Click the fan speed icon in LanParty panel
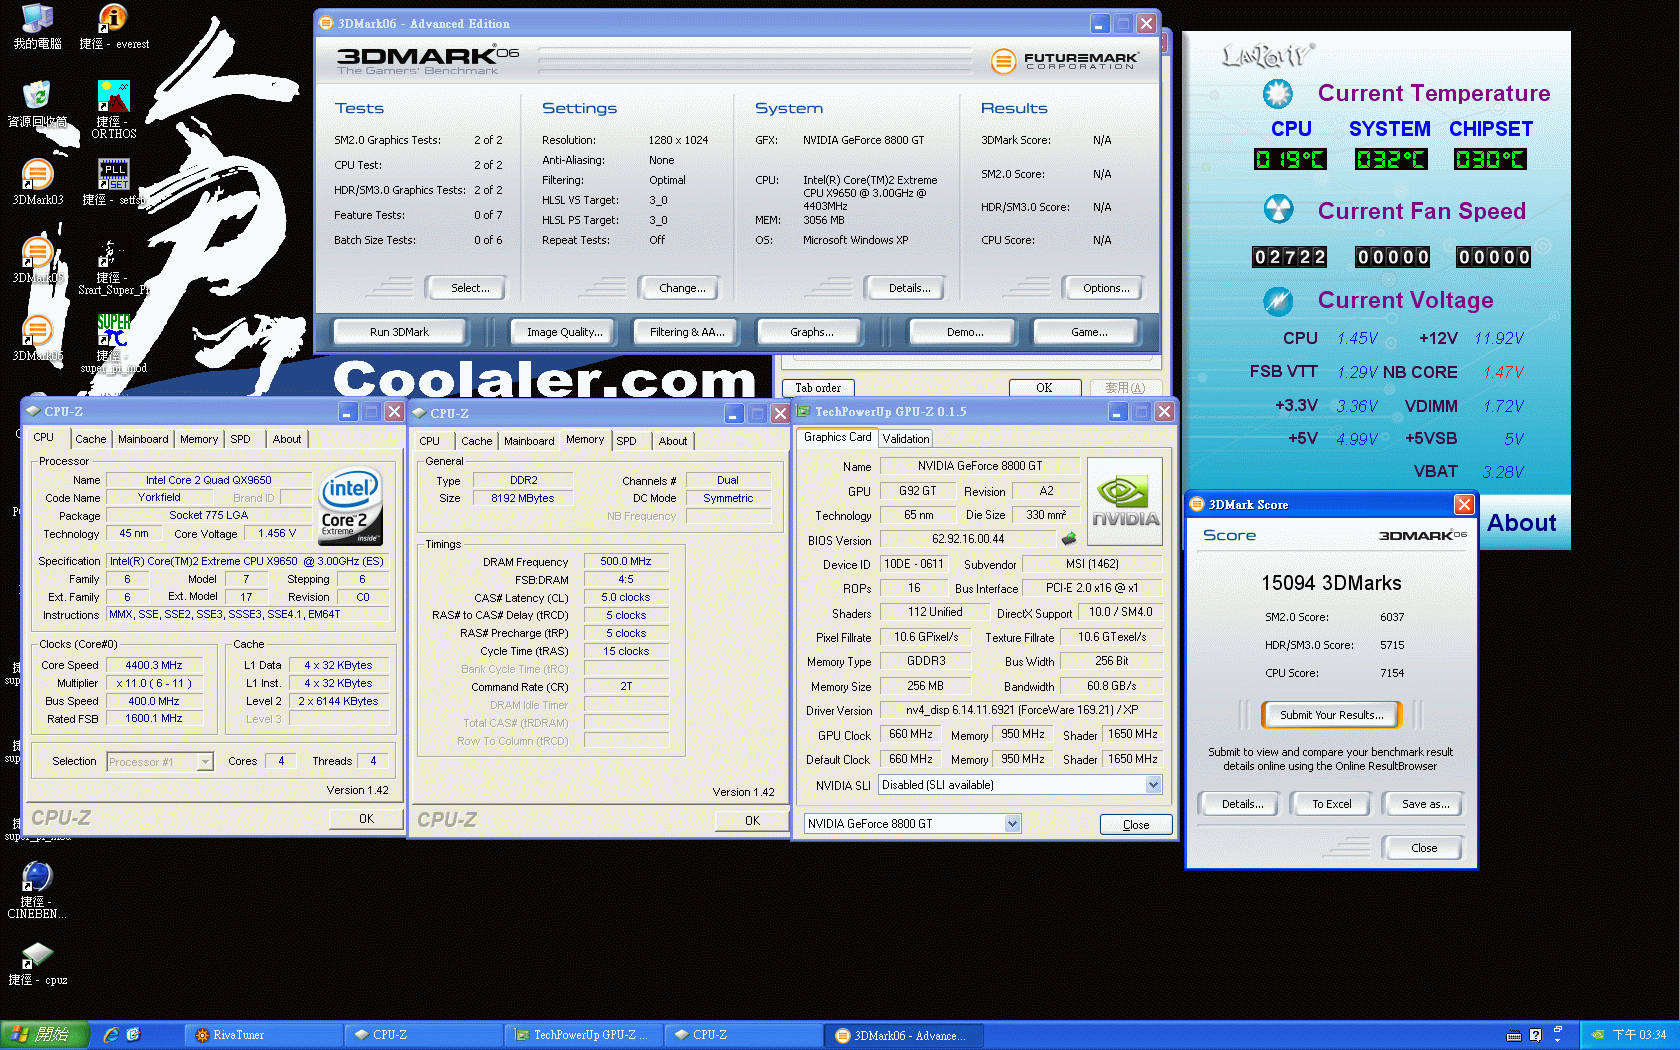The width and height of the screenshot is (1680, 1050). [x=1277, y=210]
